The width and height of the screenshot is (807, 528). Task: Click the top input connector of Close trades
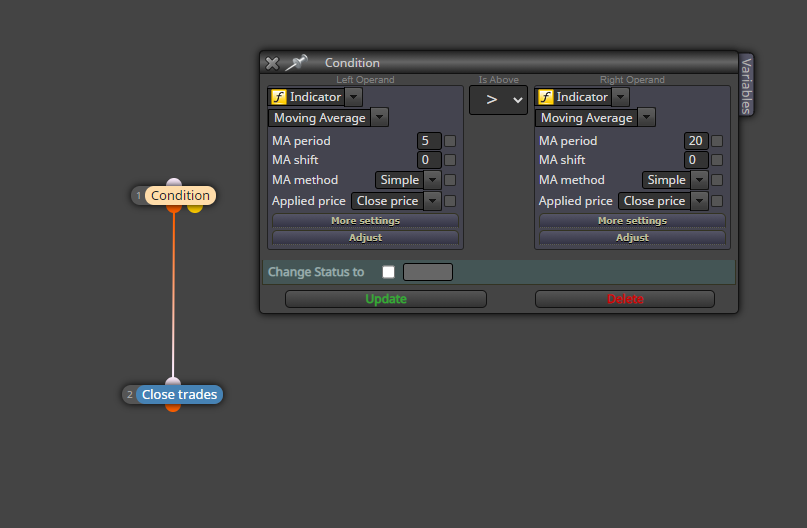point(173,381)
